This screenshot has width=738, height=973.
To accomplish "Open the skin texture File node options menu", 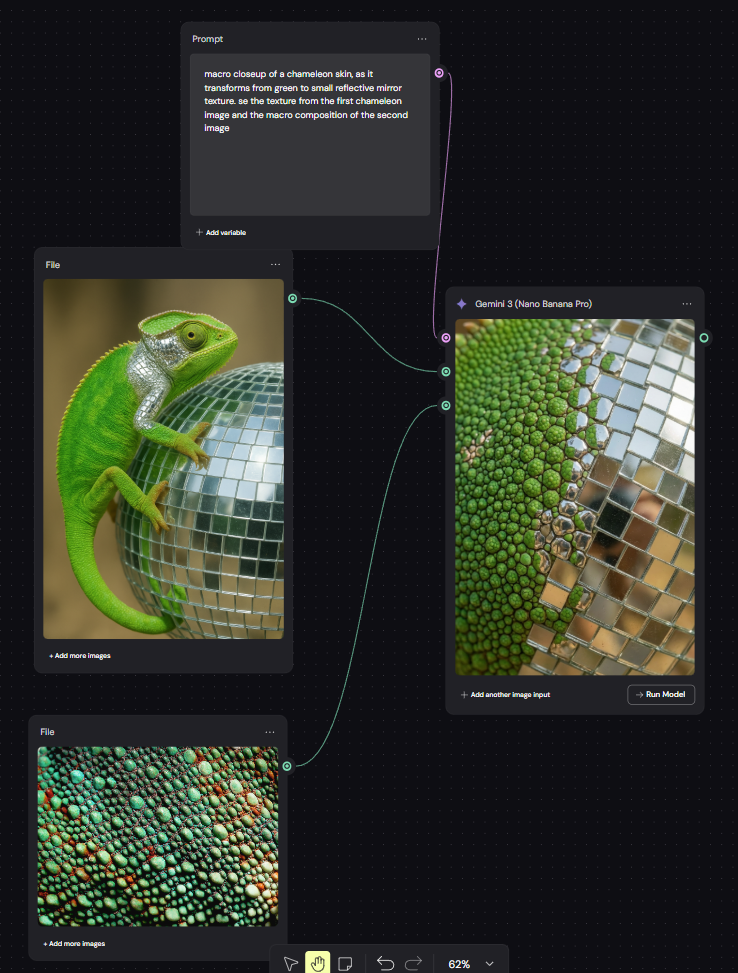I will click(270, 732).
